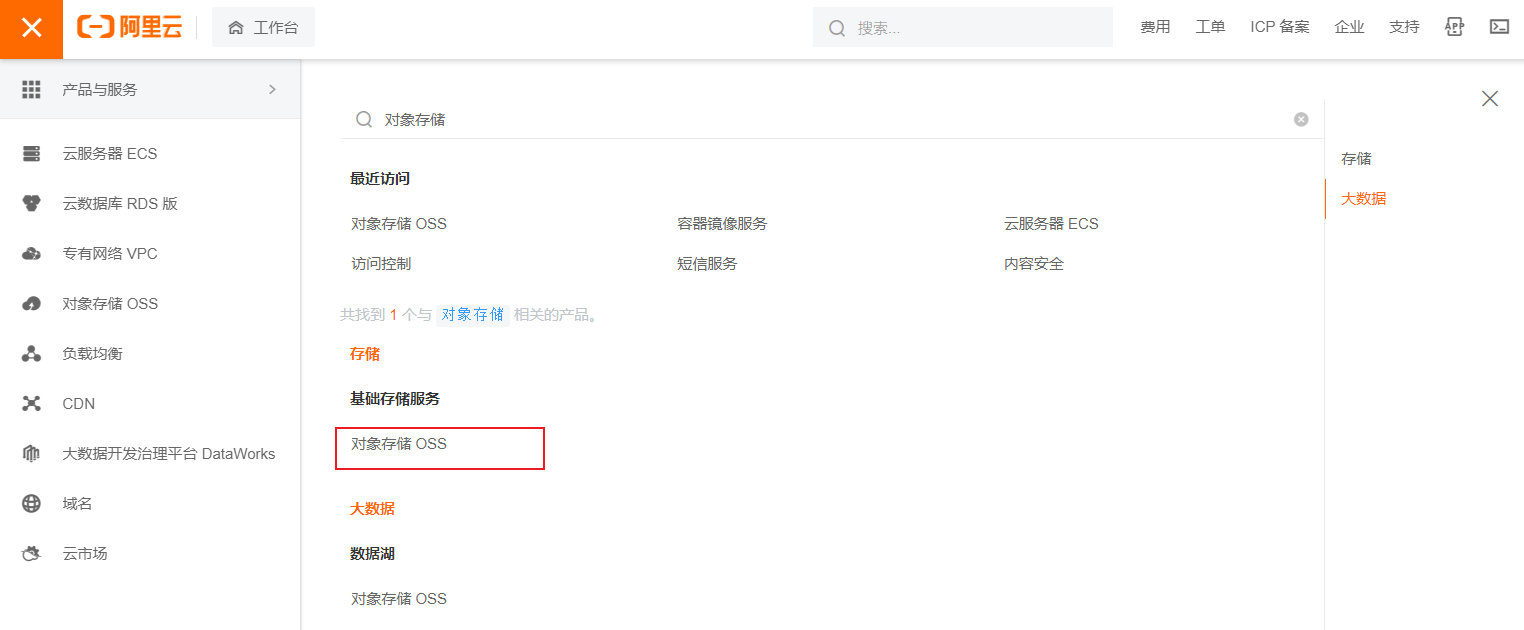Click the CDN sidebar icon
The width and height of the screenshot is (1524, 630).
(x=31, y=404)
